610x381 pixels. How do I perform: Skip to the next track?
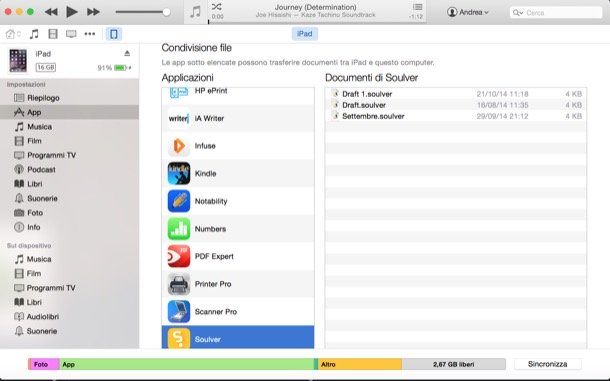coord(93,12)
